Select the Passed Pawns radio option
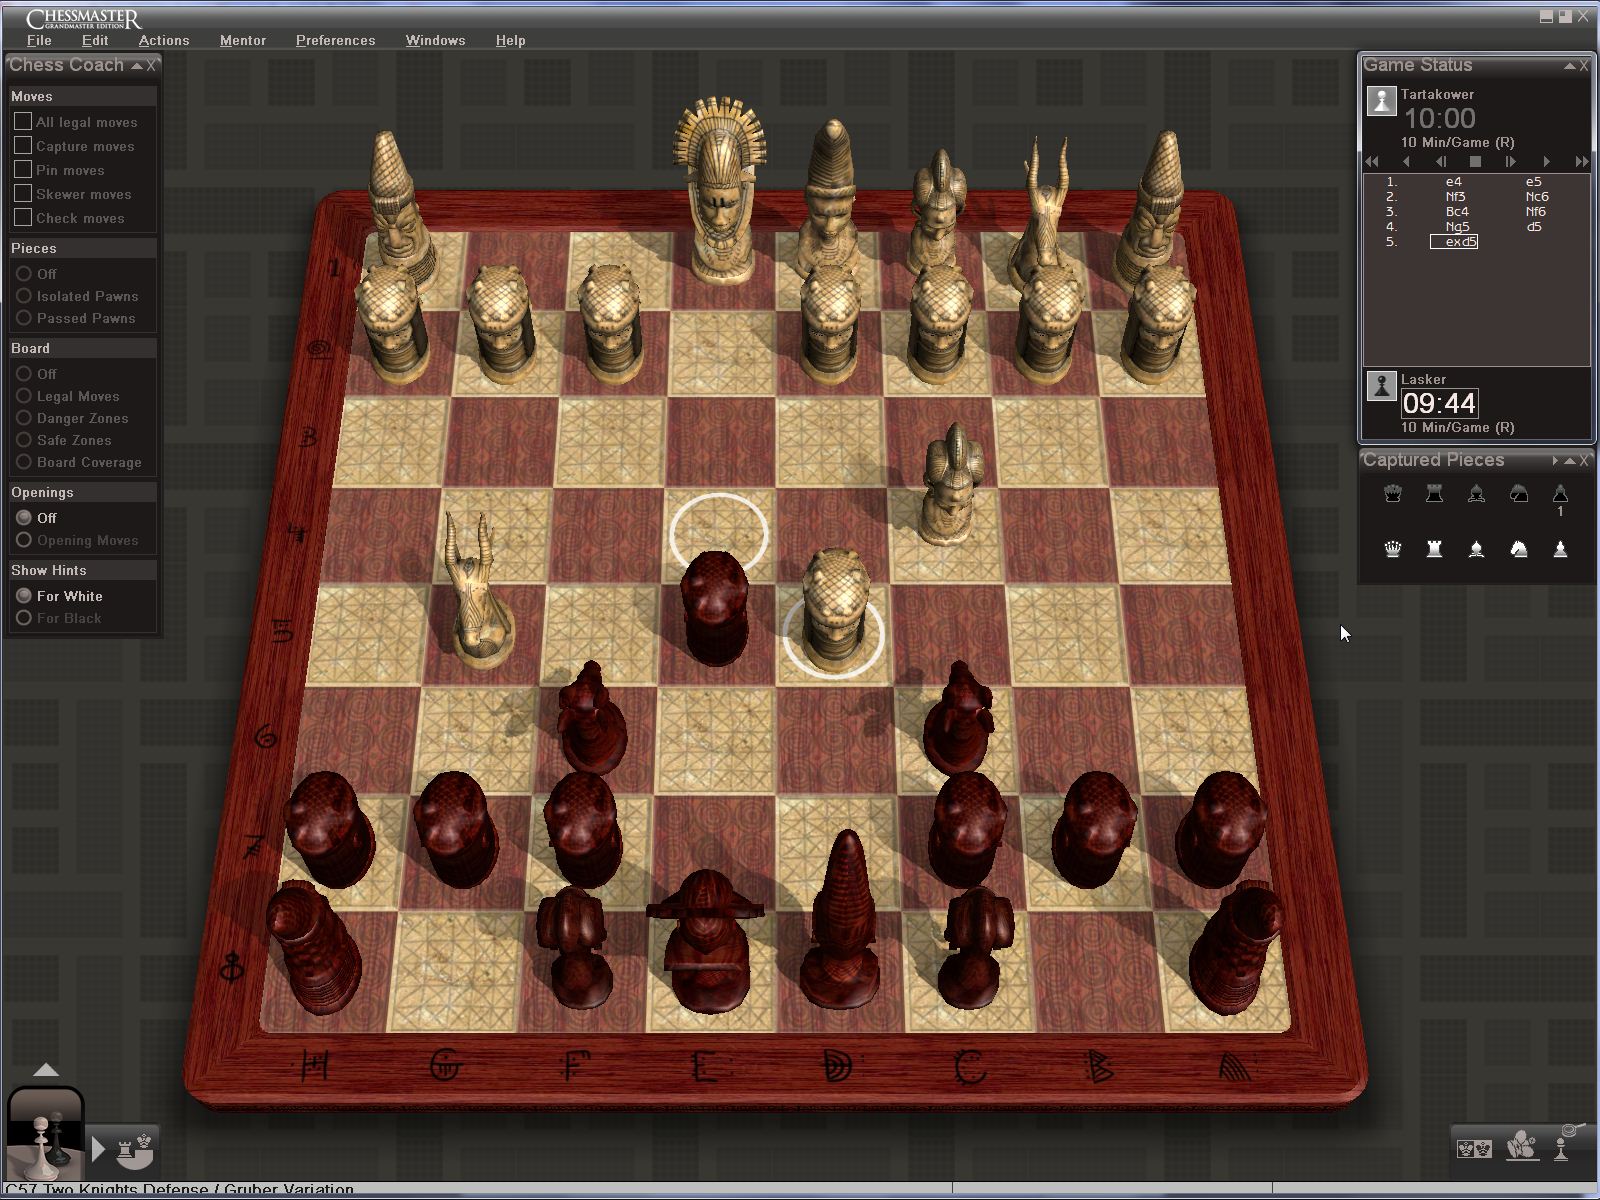 tap(24, 318)
